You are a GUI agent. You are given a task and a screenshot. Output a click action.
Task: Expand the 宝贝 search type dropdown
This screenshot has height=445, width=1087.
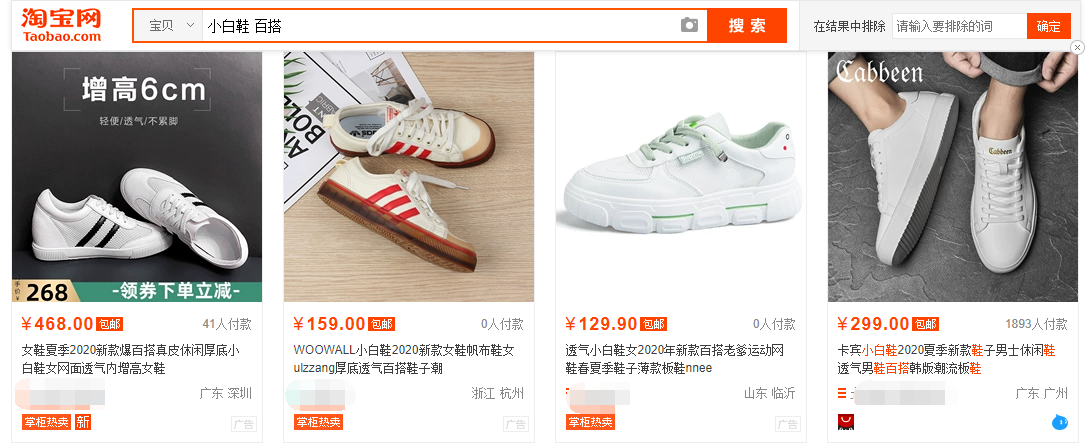click(x=172, y=26)
